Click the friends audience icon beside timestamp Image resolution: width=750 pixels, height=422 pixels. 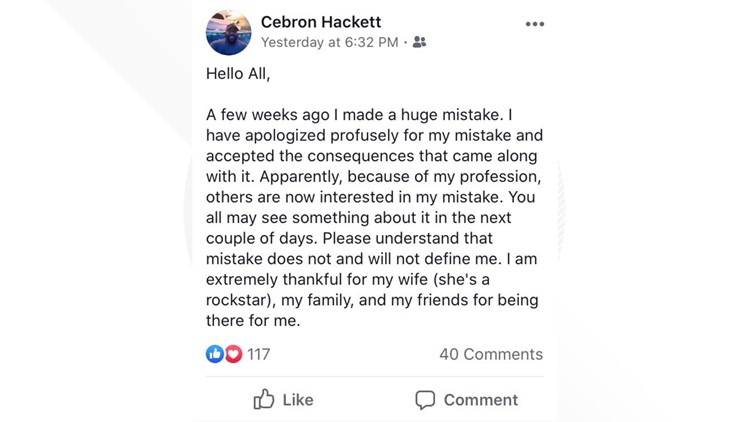[x=419, y=42]
